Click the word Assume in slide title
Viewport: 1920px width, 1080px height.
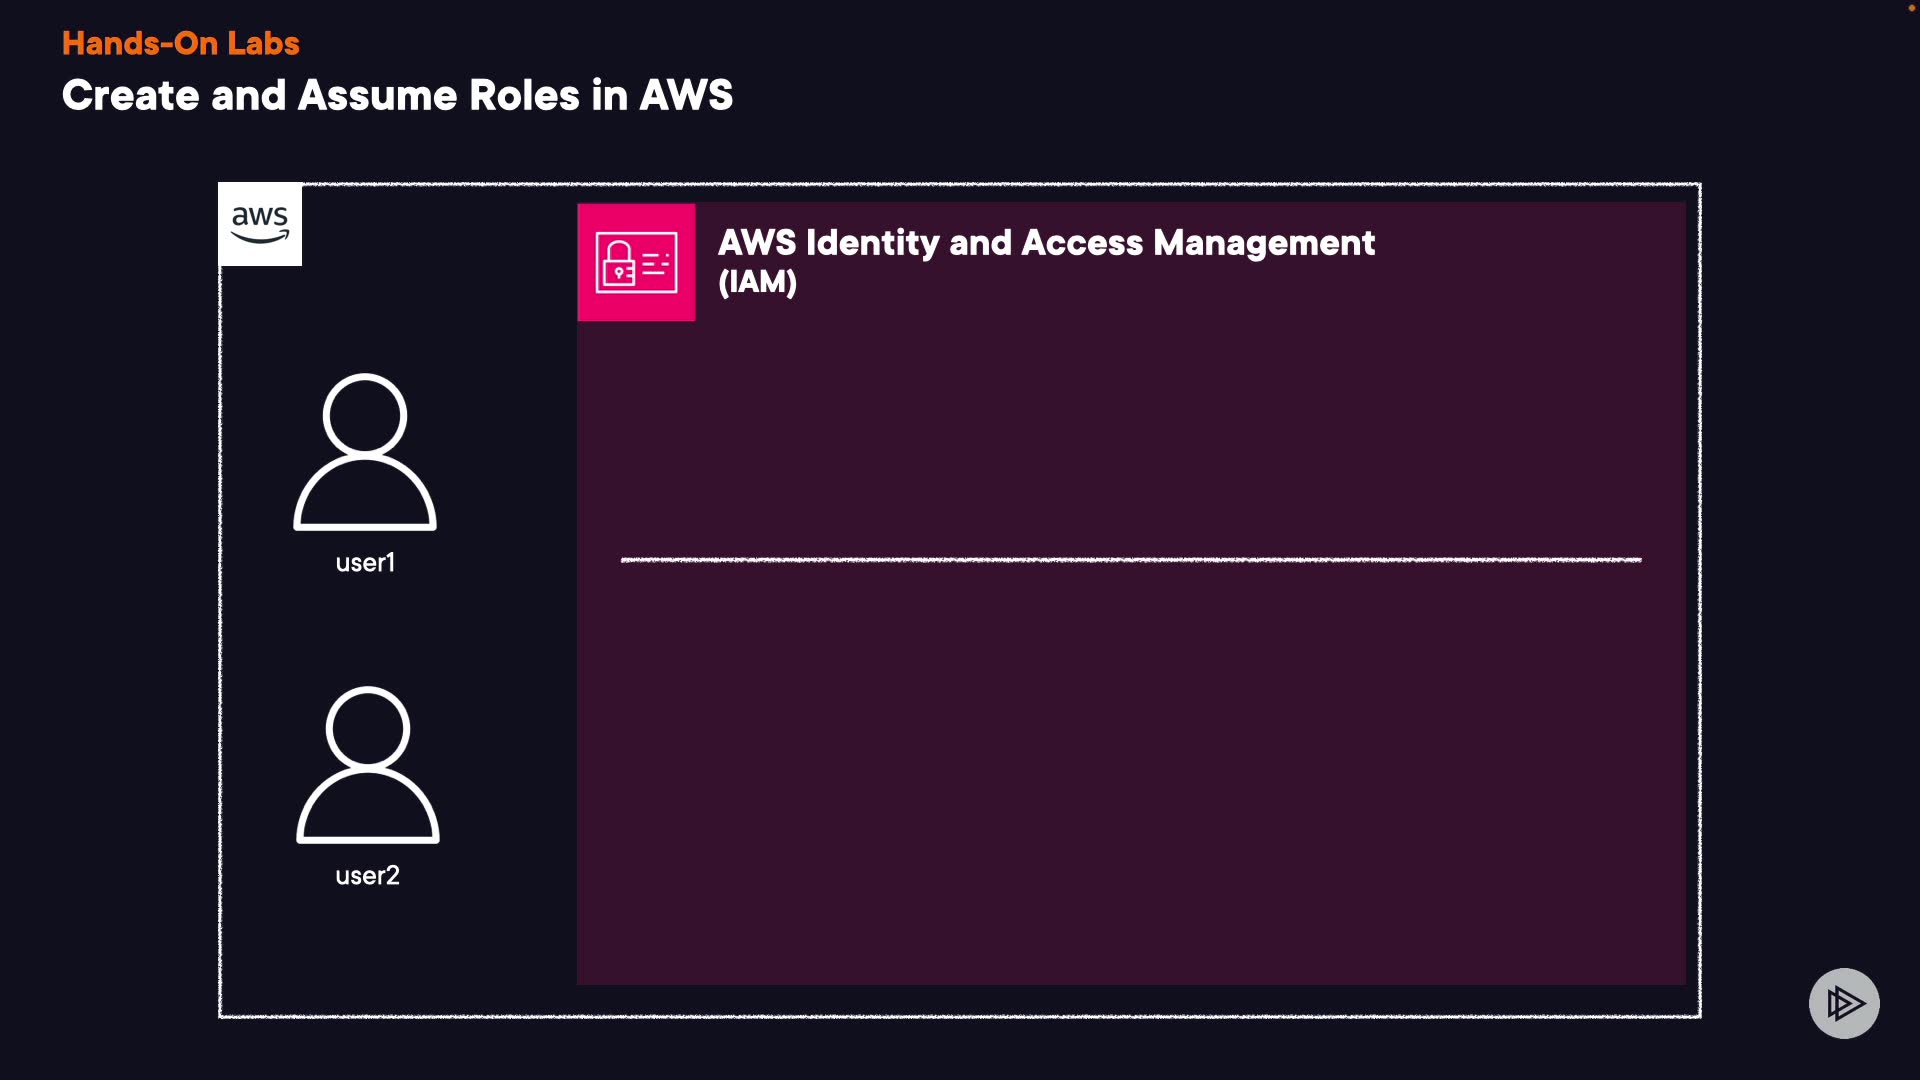pos(378,96)
